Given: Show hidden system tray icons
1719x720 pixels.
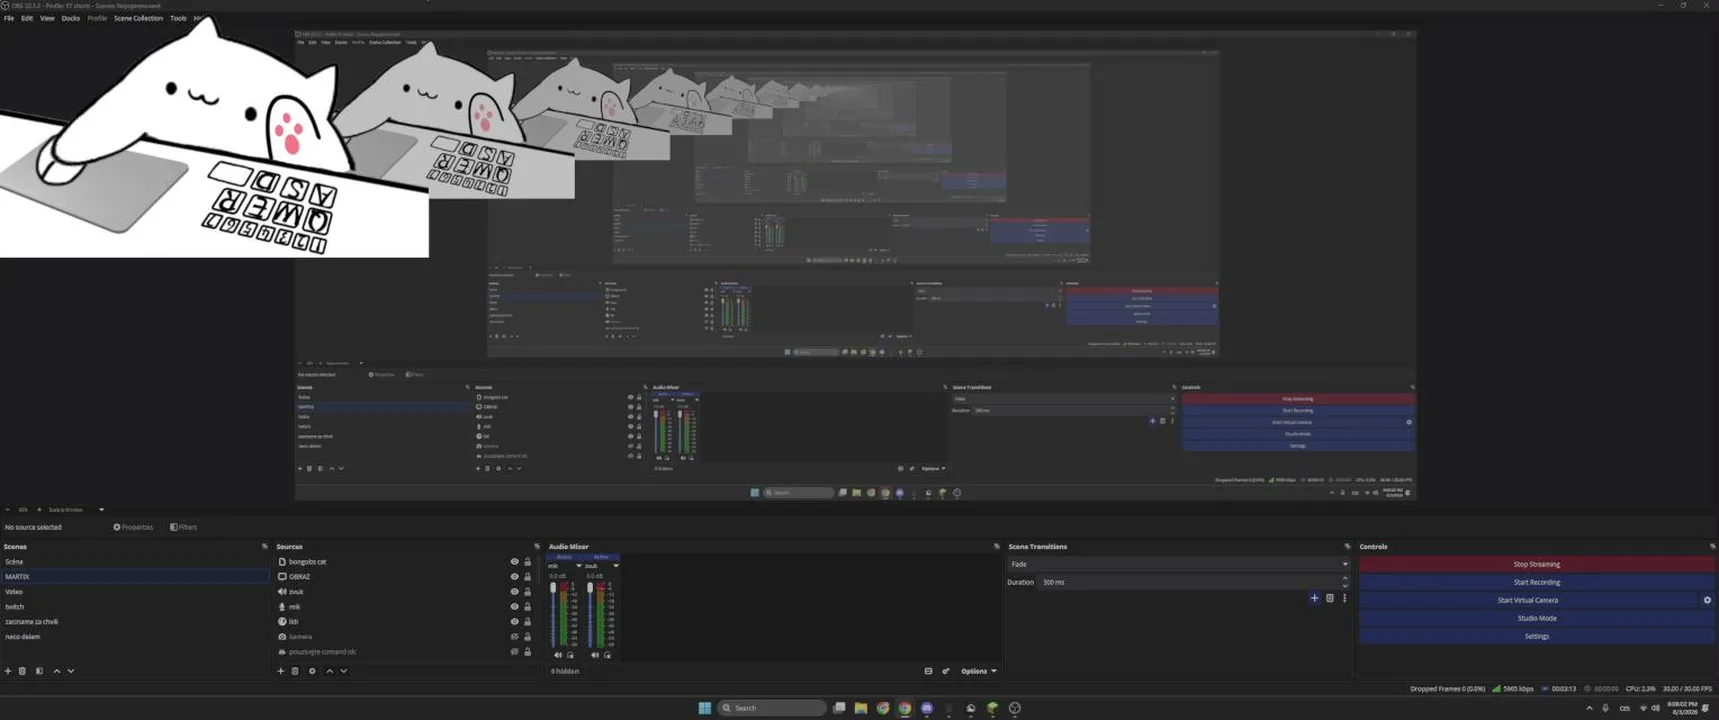Looking at the screenshot, I should (1589, 708).
